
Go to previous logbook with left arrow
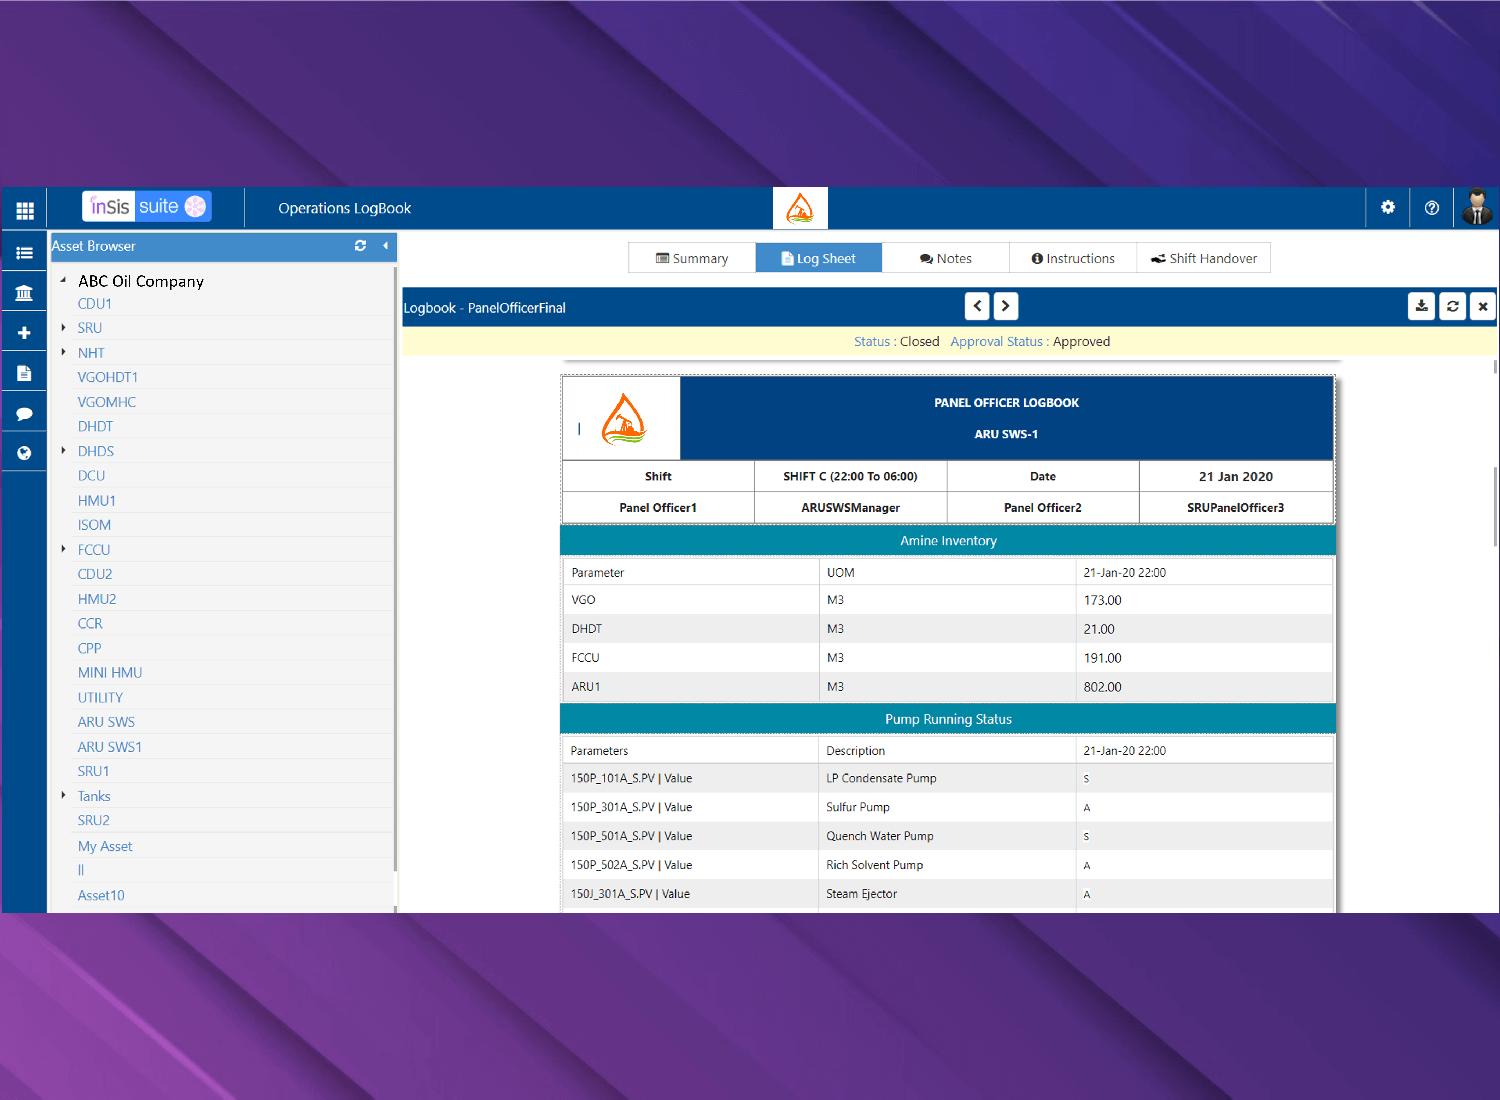[x=977, y=306]
